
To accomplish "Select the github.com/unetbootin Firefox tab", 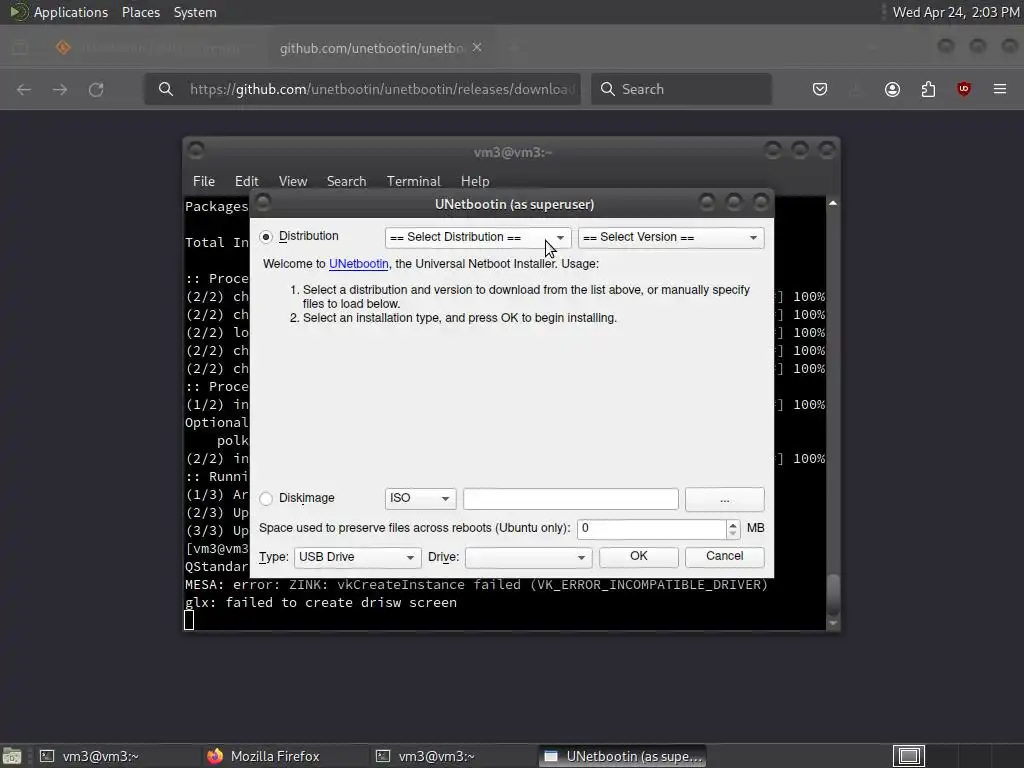I will (x=372, y=48).
